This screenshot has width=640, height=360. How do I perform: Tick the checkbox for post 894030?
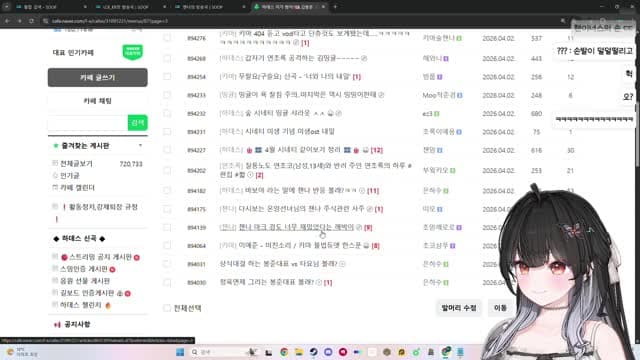[x=167, y=282]
